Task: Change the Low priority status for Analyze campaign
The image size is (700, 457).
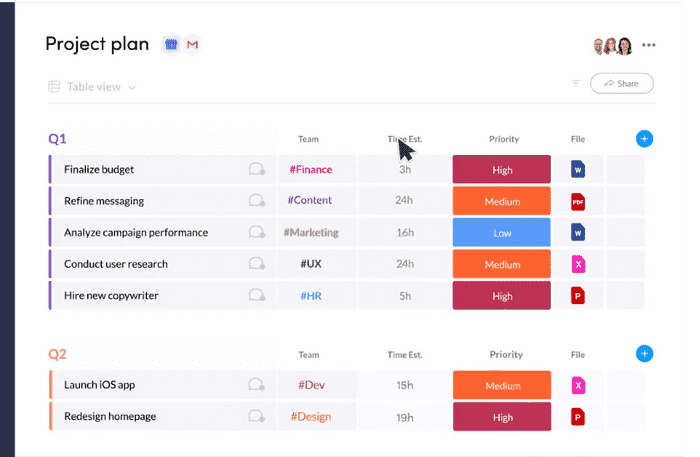Action: point(502,232)
